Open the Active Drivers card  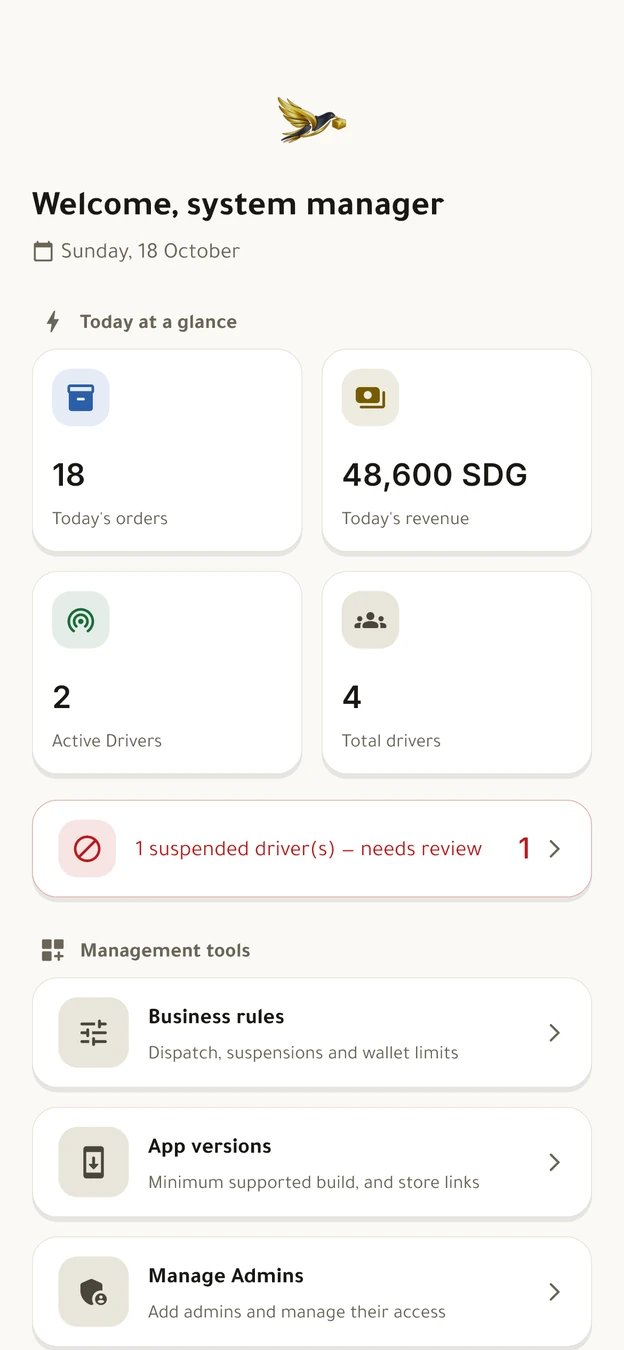pyautogui.click(x=167, y=673)
